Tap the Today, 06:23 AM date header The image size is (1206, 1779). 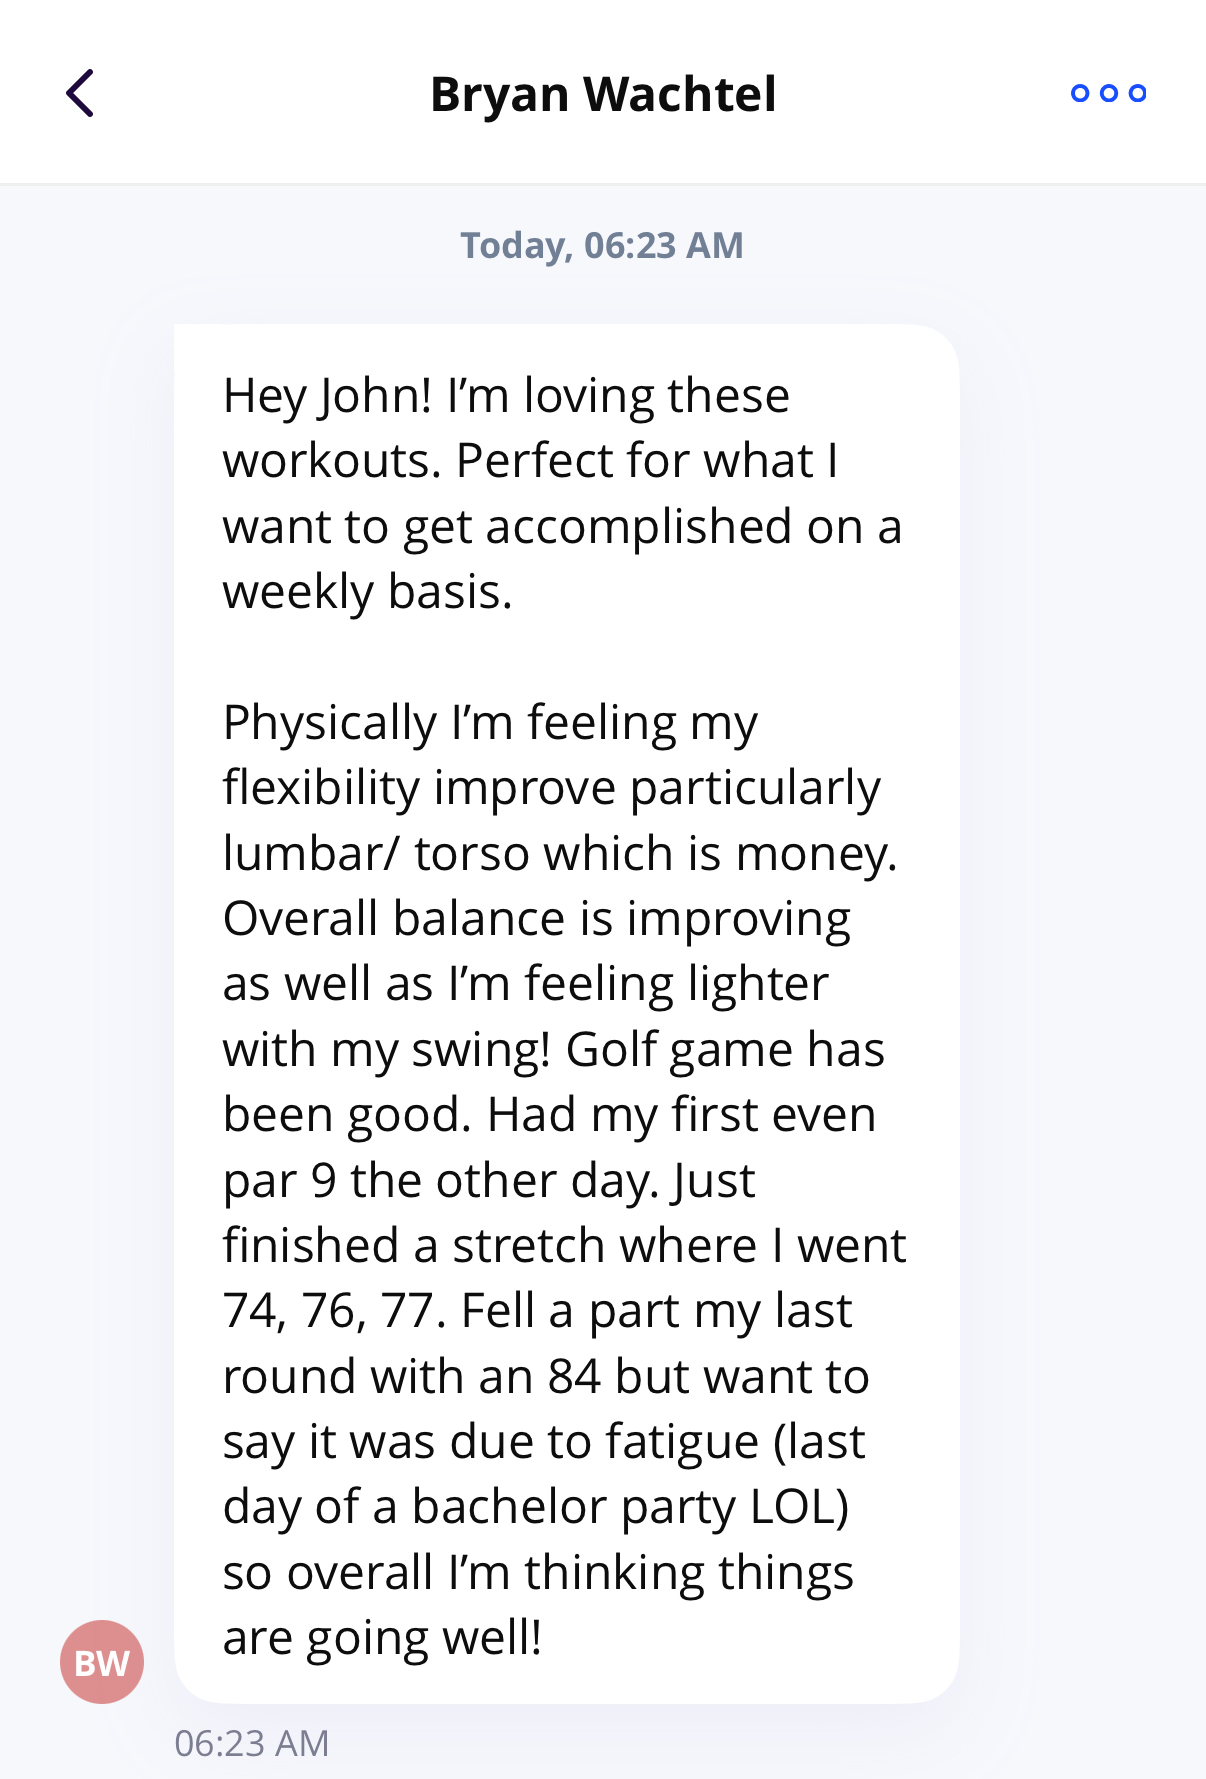pyautogui.click(x=602, y=245)
